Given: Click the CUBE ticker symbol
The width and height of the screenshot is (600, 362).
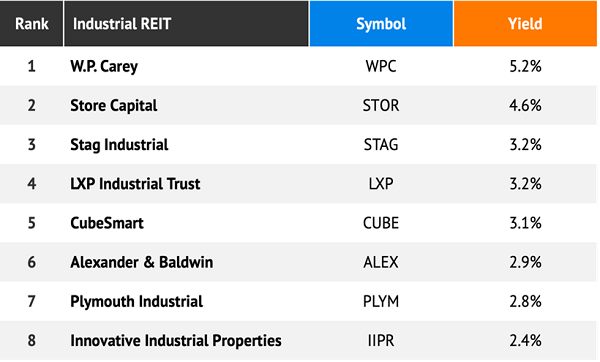Looking at the screenshot, I should click(381, 223).
